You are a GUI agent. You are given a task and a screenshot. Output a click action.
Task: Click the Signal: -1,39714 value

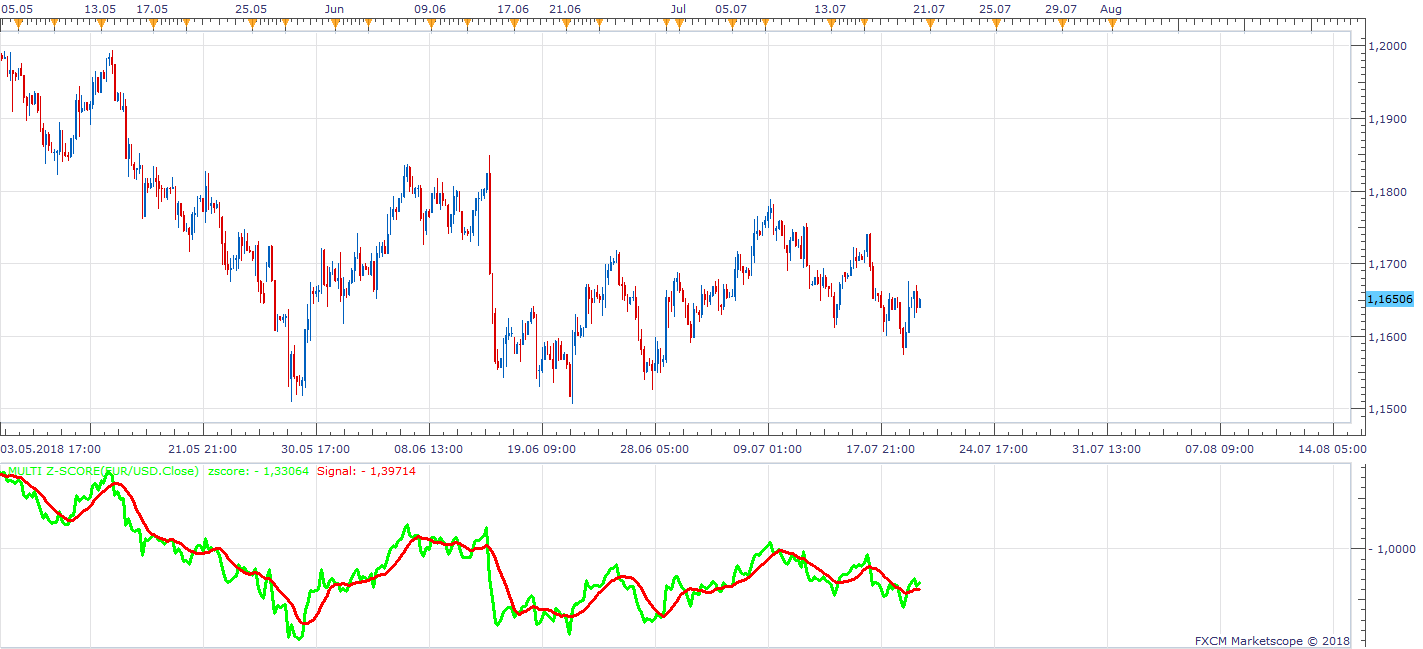point(366,470)
